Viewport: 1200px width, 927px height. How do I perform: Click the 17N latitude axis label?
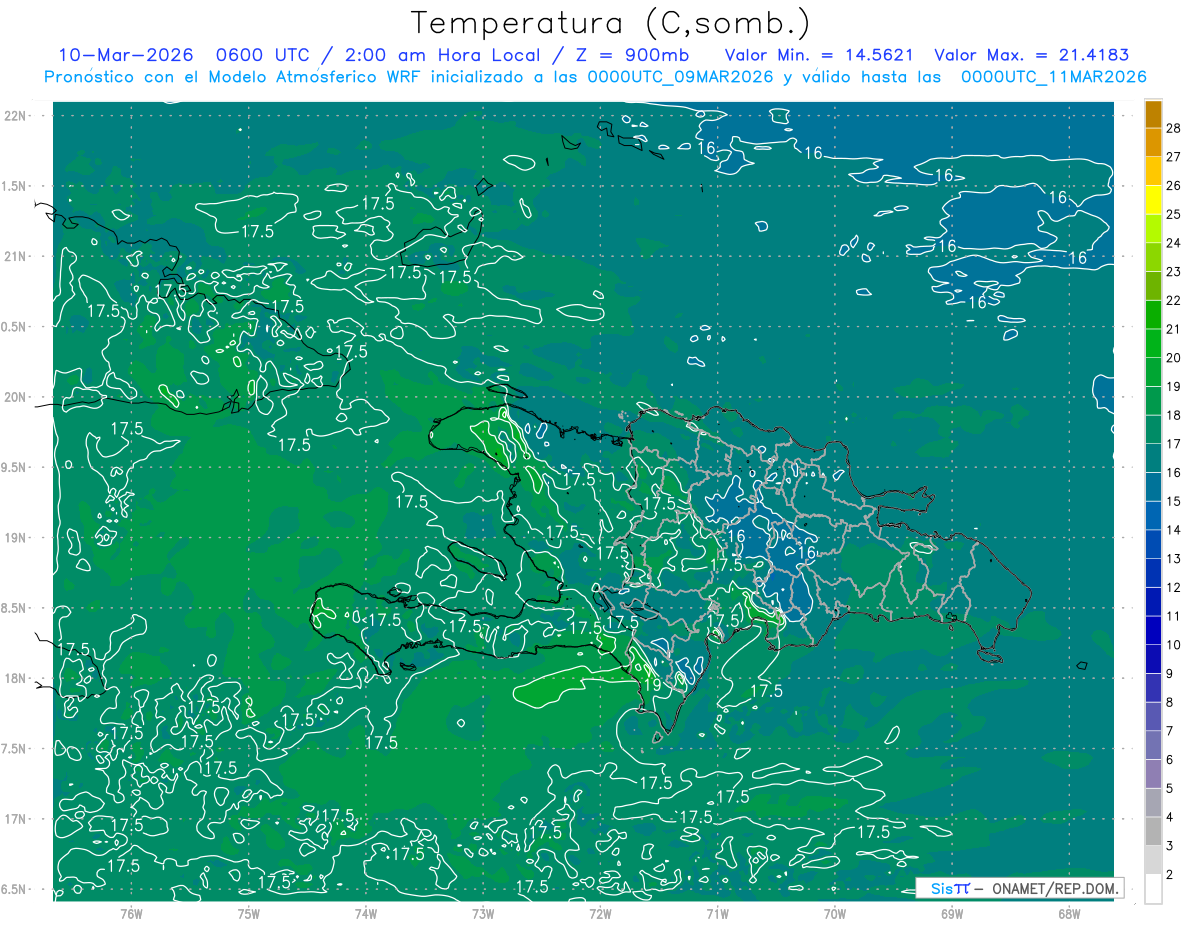tap(16, 819)
